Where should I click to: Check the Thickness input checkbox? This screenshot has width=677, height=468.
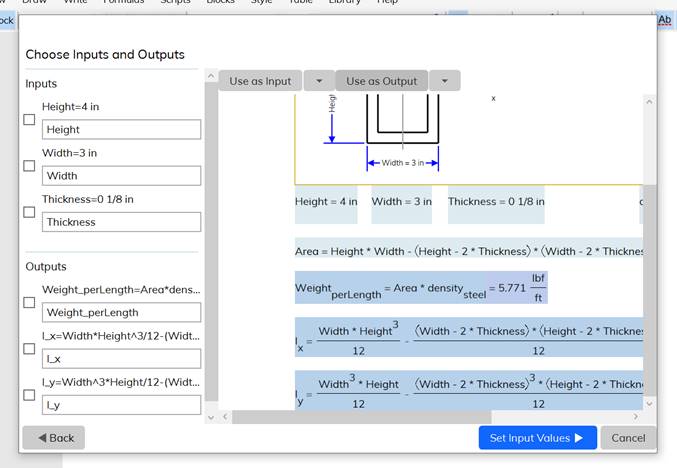(x=29, y=212)
